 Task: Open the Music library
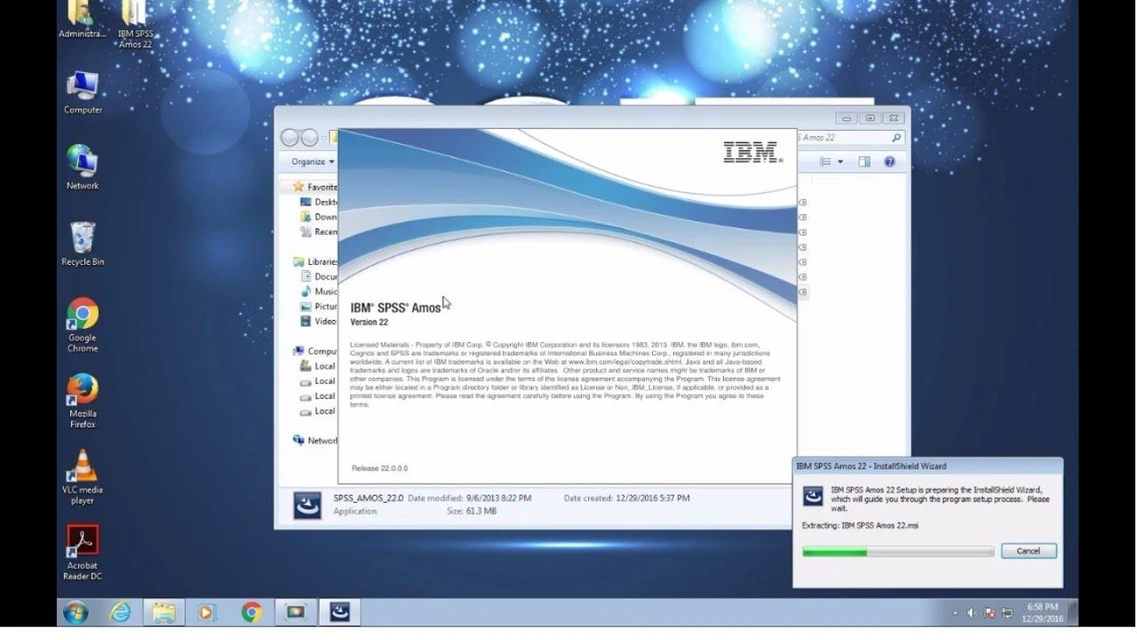click(x=319, y=291)
